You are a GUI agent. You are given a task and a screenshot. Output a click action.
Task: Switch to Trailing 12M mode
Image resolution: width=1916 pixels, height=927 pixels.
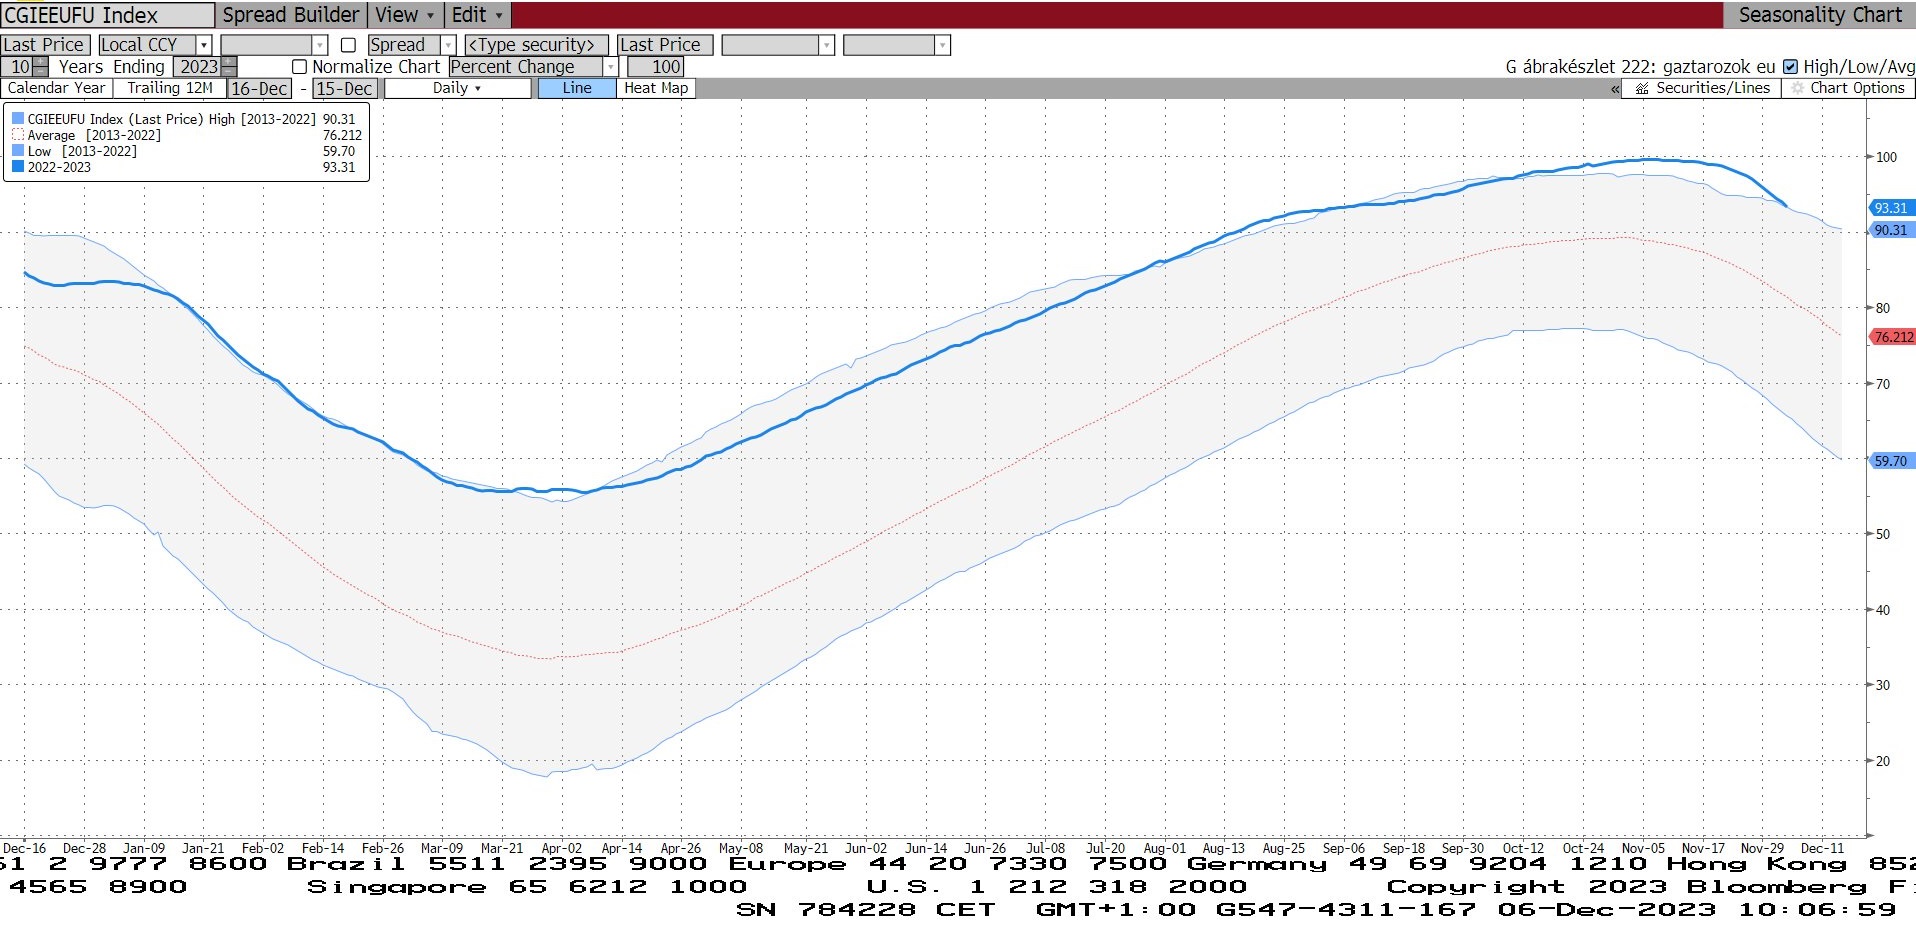(170, 88)
